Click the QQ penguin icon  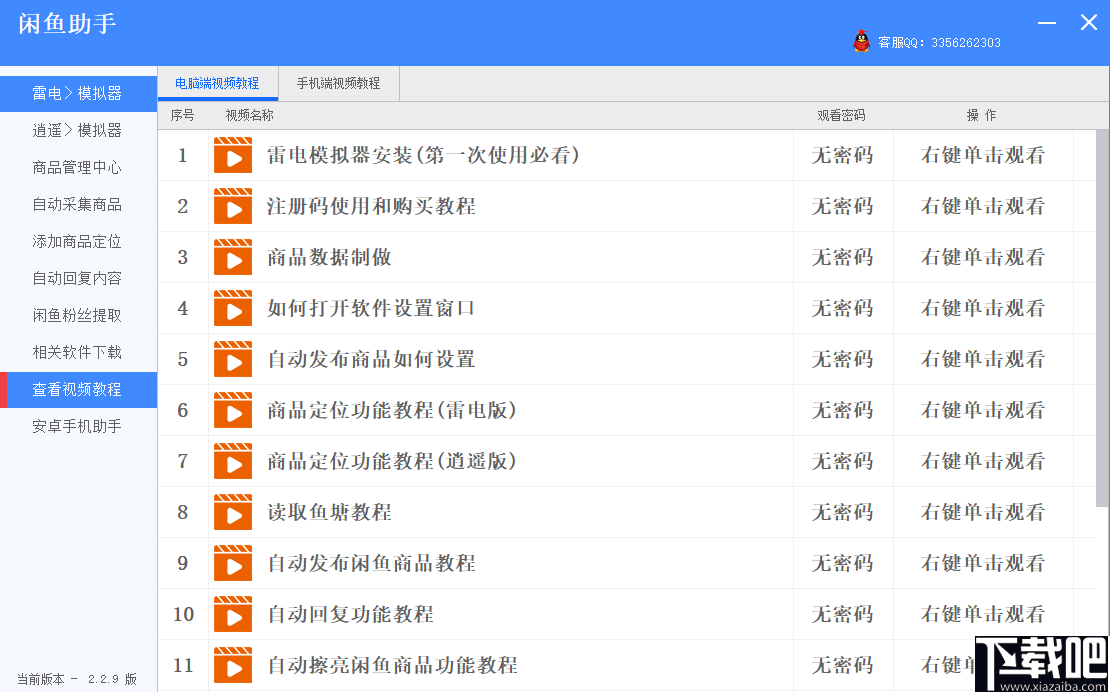(x=861, y=41)
